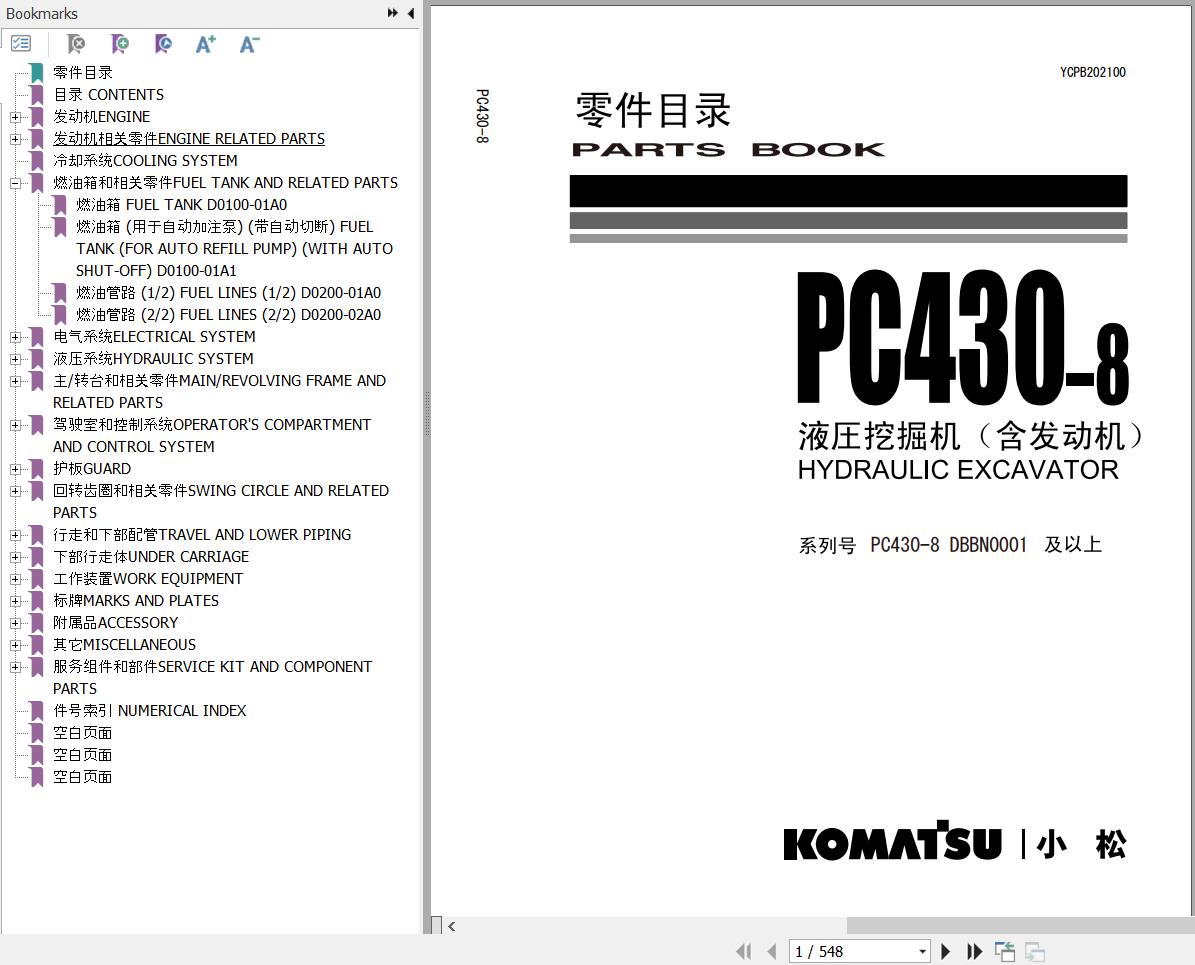Select the 发动机ENGINE bookmark
This screenshot has height=965, width=1195.
coord(101,117)
